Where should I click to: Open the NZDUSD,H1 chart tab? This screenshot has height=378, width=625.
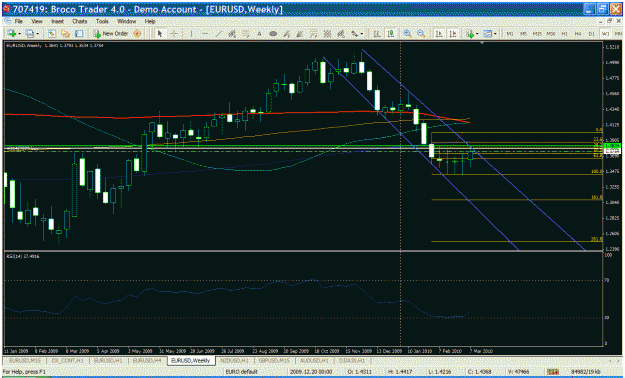pos(234,360)
